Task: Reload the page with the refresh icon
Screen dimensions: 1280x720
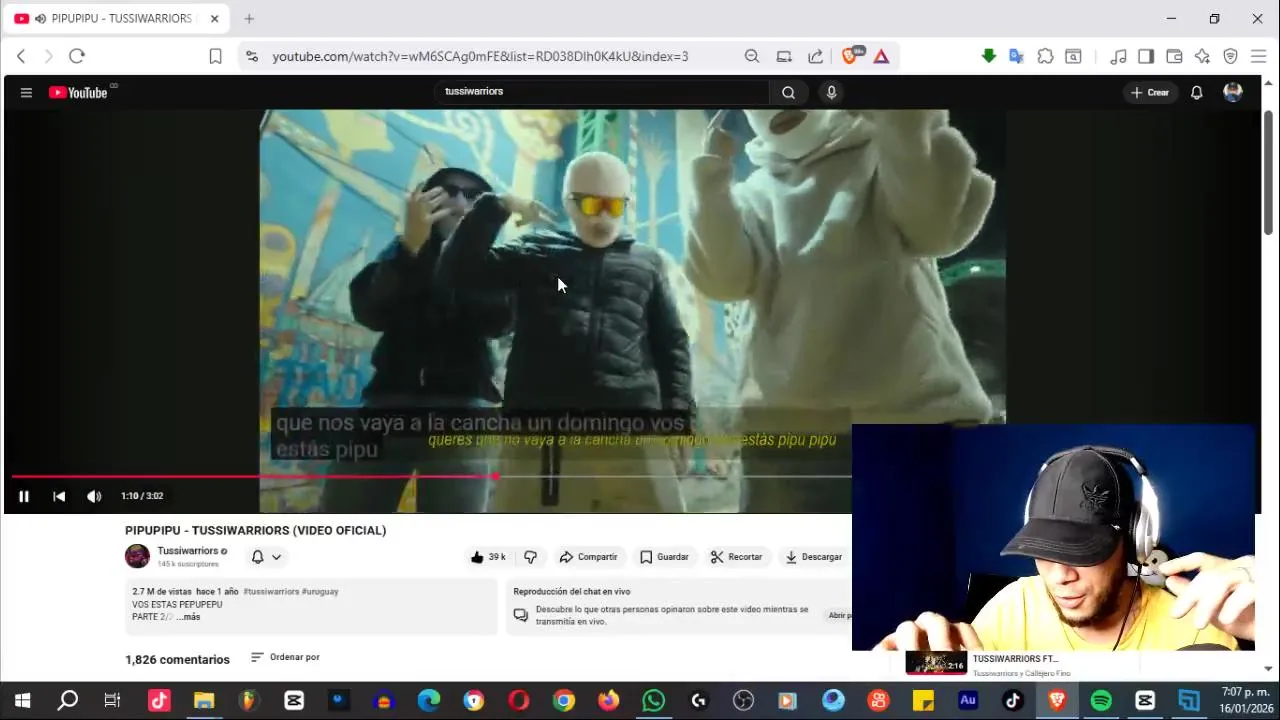Action: coord(77,56)
